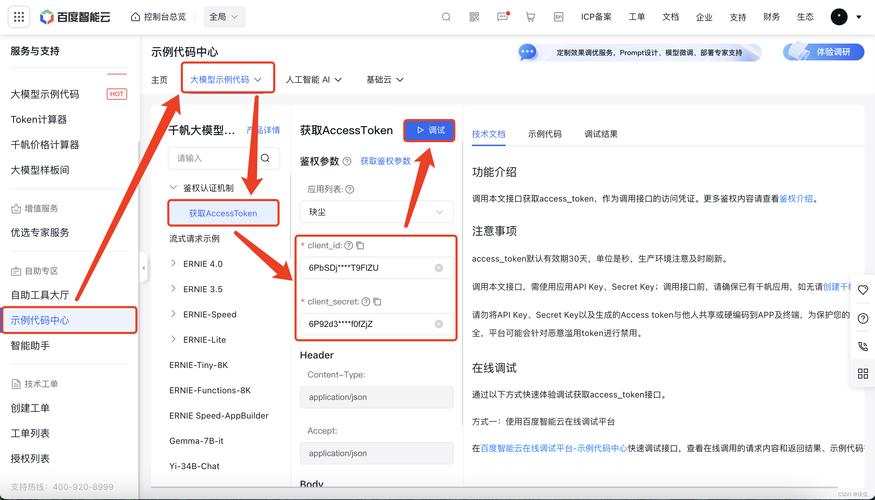
Task: Select 获取AccessToken in the tree
Action: click(x=223, y=213)
